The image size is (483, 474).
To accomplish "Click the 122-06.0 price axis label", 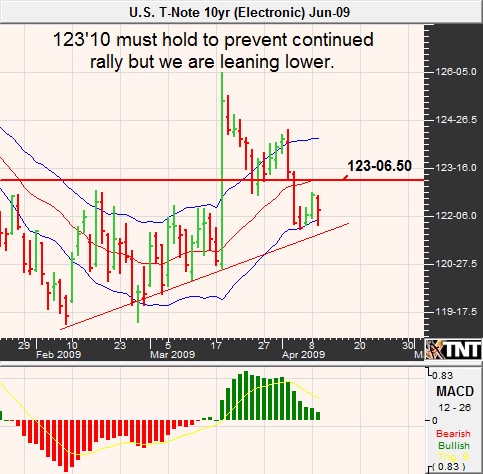I will tap(456, 216).
